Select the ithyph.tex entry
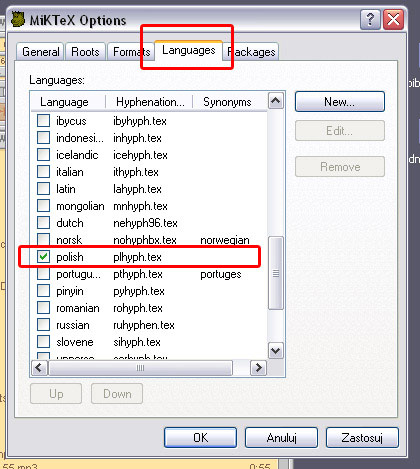420x469 pixels. tap(136, 172)
